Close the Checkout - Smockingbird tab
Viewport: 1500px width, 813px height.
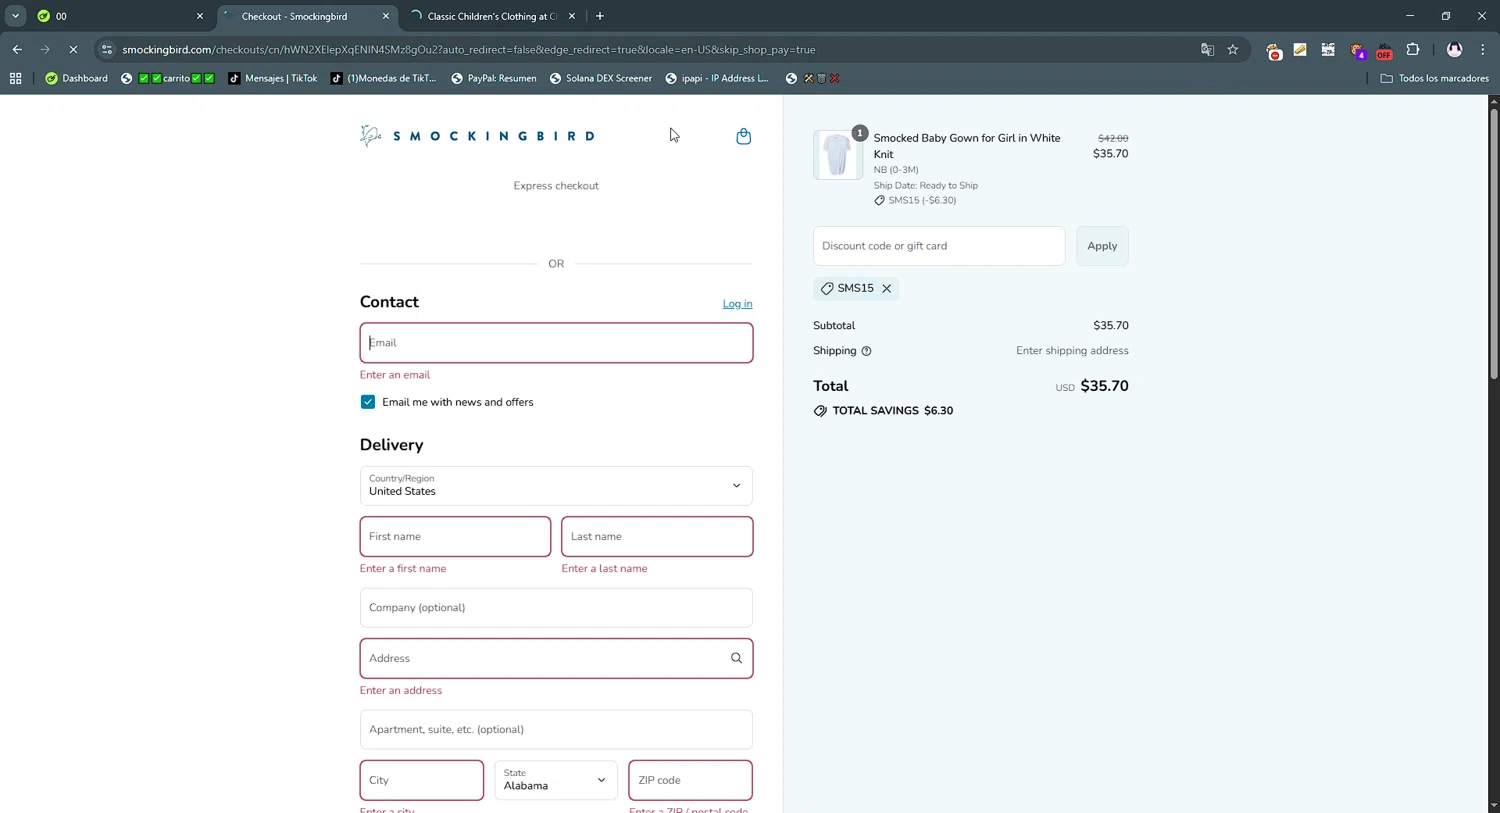coord(386,16)
